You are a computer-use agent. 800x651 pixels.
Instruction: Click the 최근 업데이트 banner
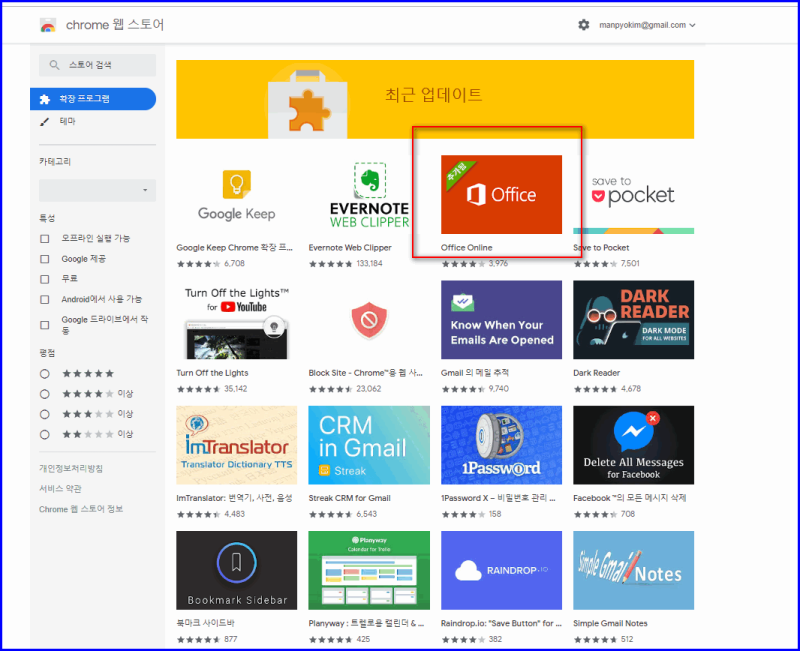click(435, 99)
